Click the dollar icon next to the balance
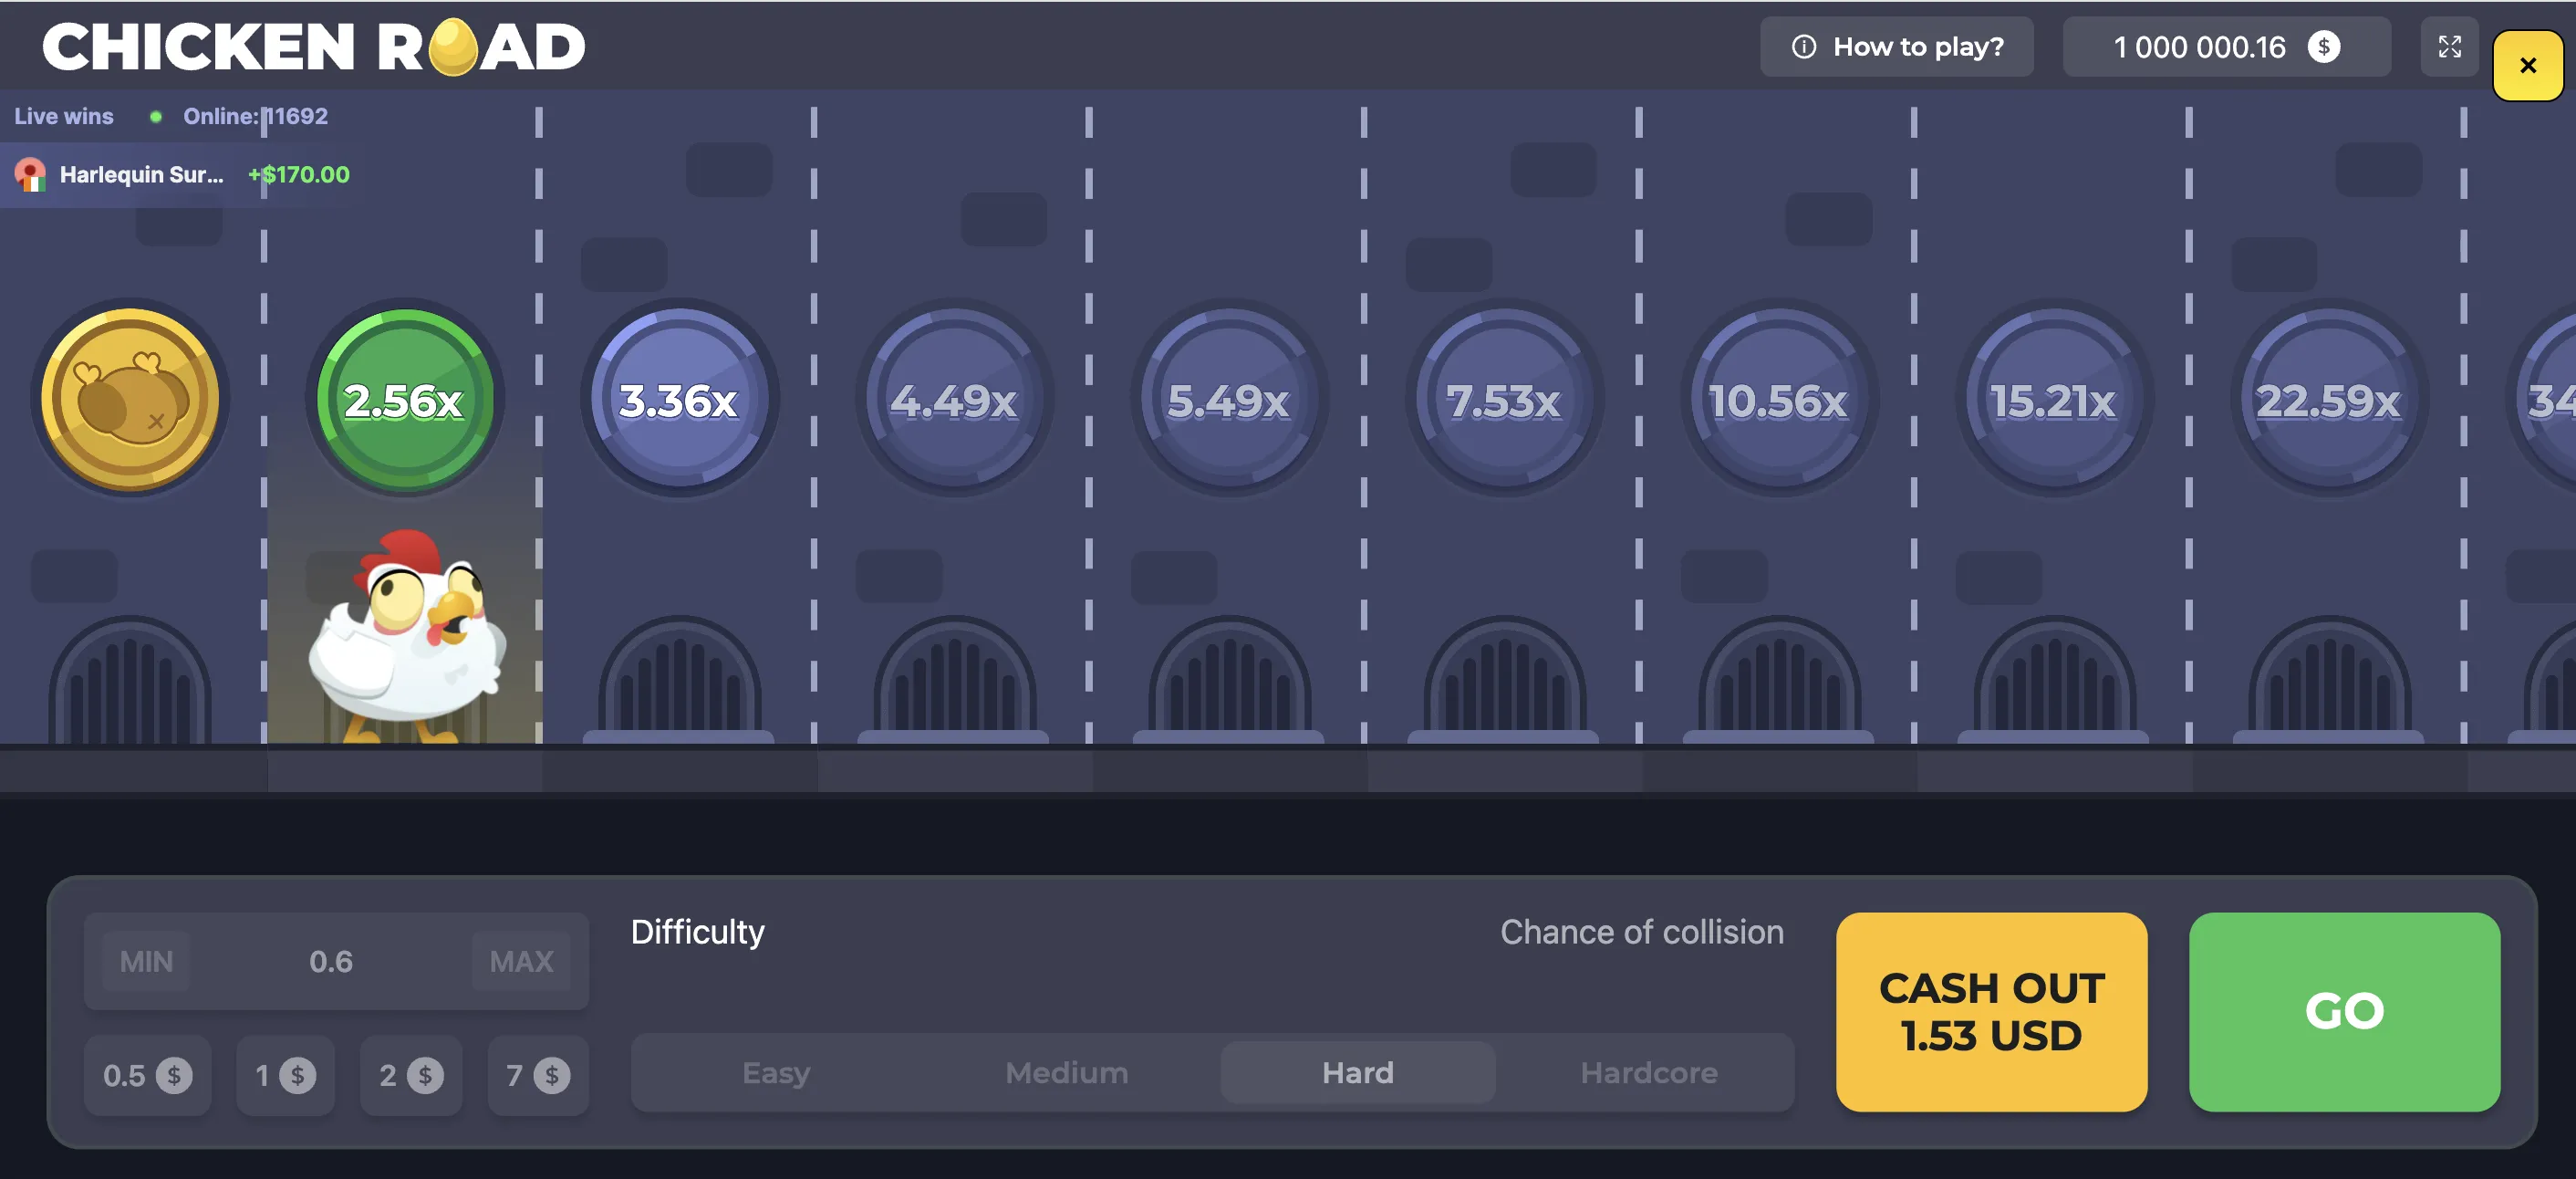This screenshot has height=1179, width=2576. [2323, 46]
